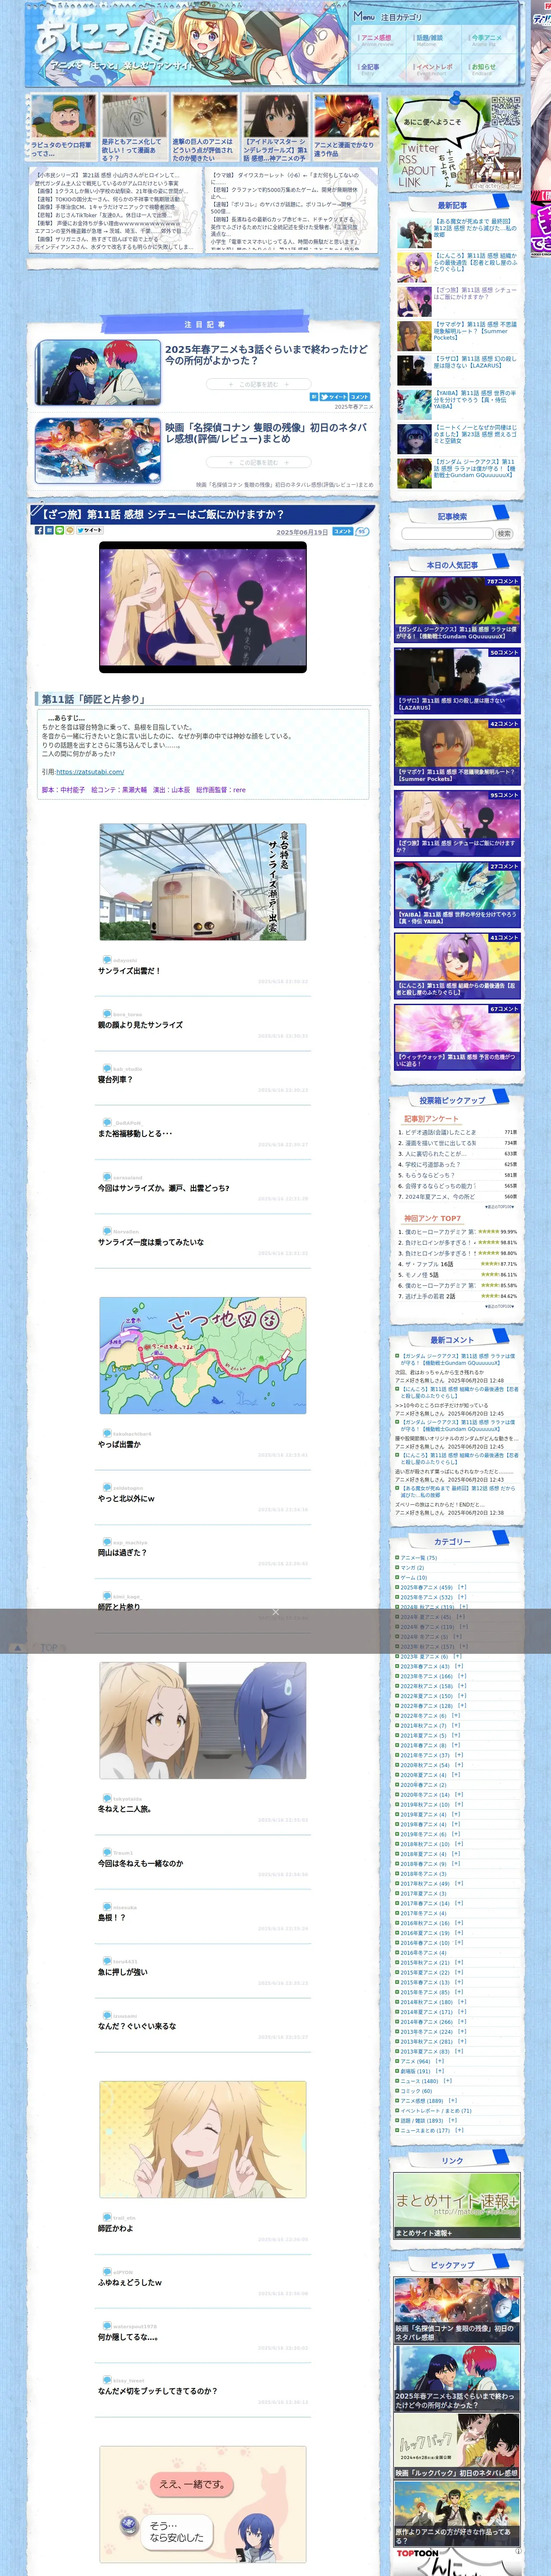Open the 【ラザロ】第11話 latest article link

click(x=475, y=361)
